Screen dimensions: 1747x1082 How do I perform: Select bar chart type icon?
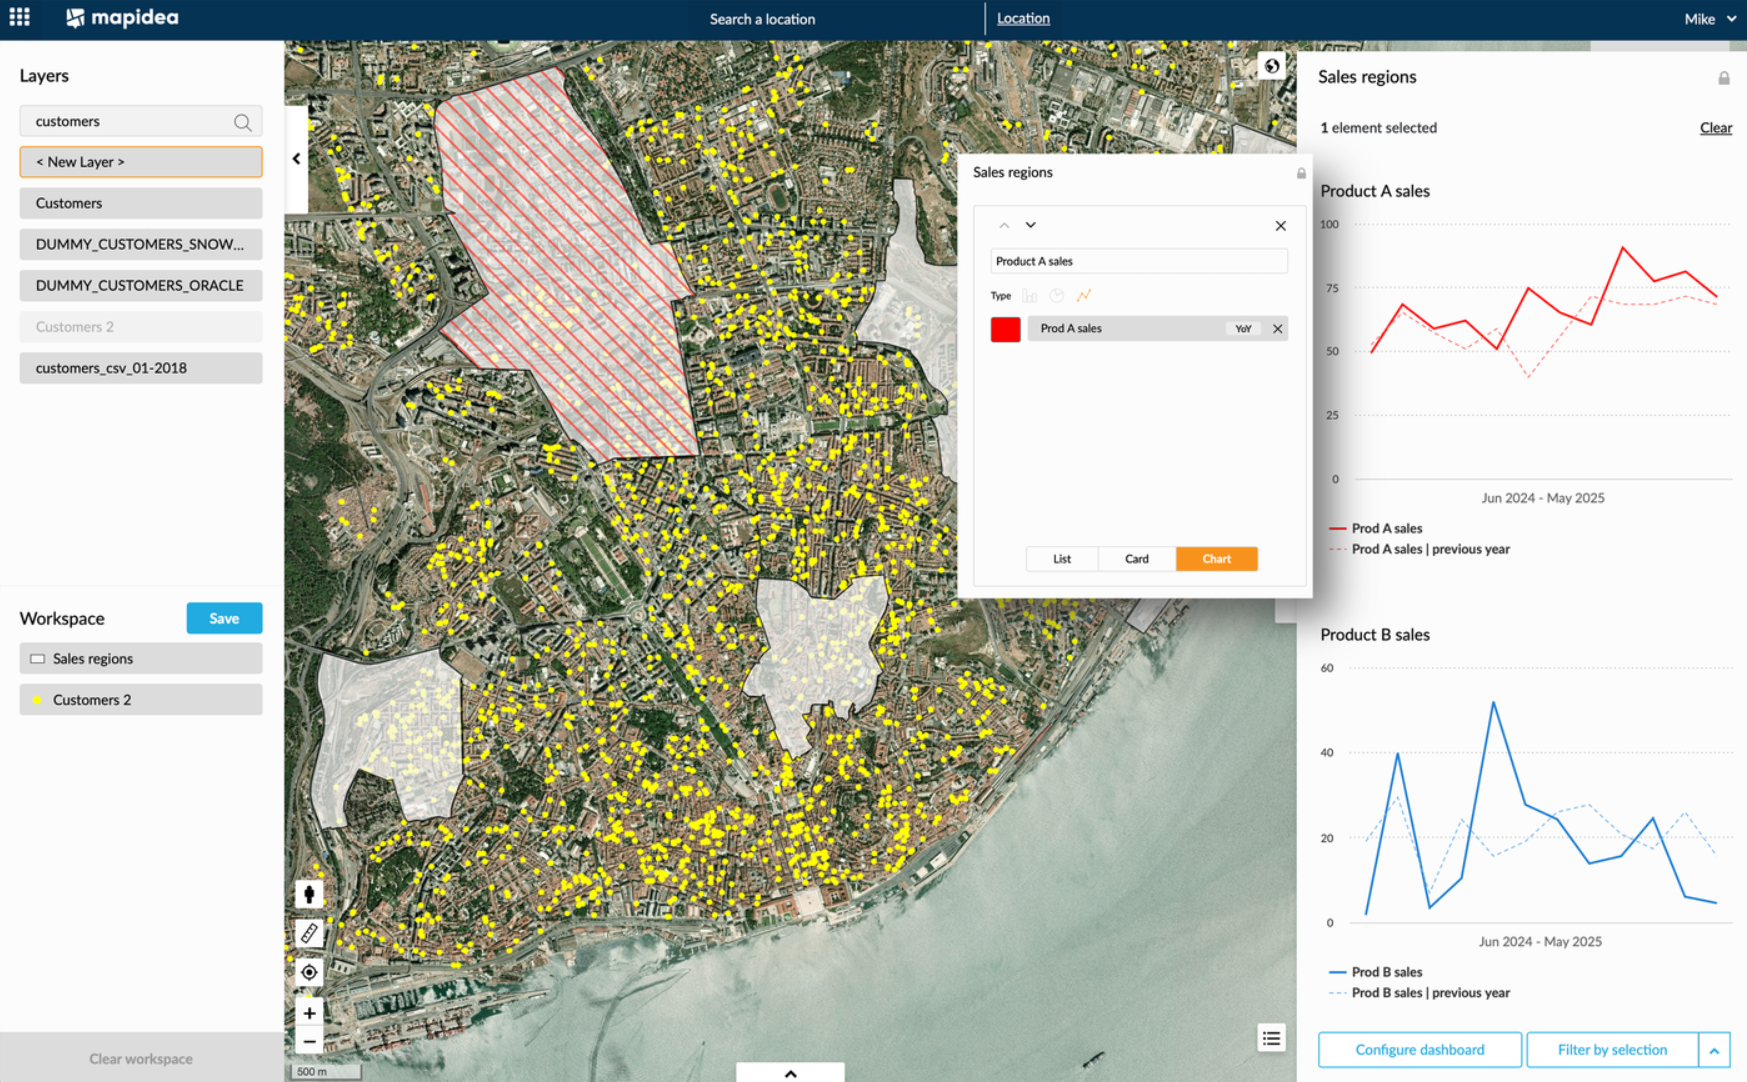pyautogui.click(x=1030, y=296)
